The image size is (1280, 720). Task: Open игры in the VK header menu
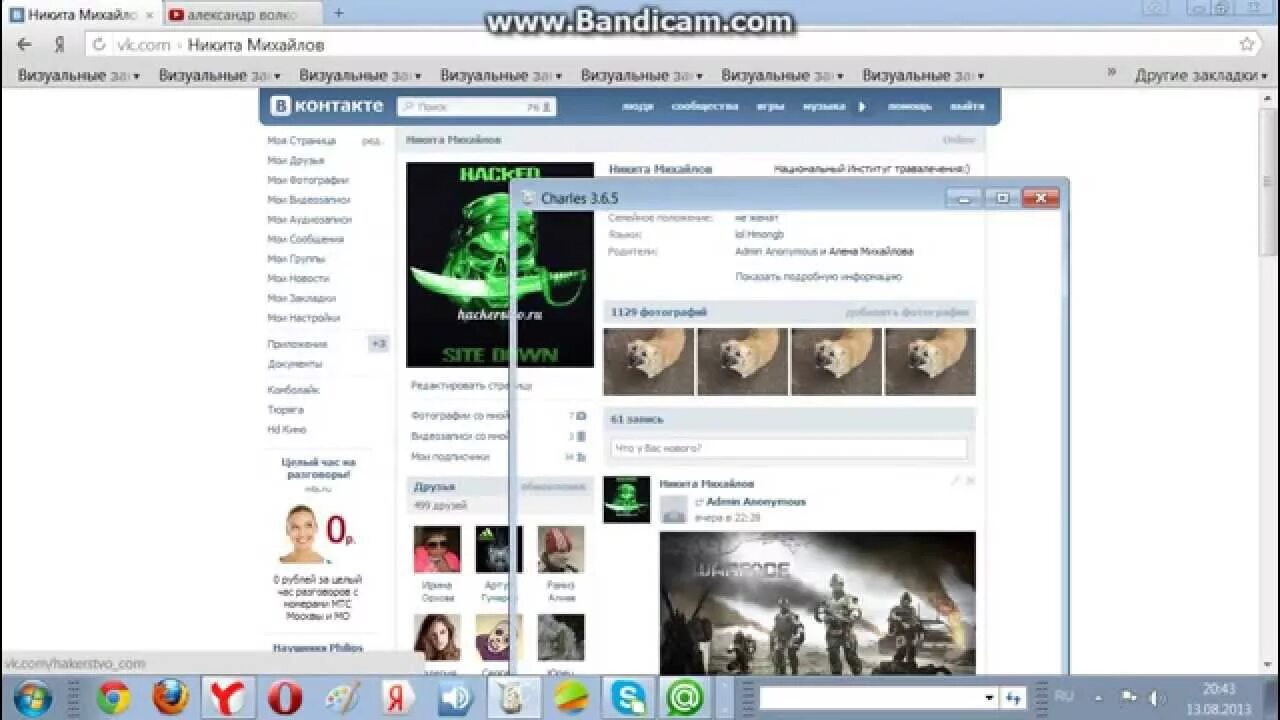click(770, 106)
